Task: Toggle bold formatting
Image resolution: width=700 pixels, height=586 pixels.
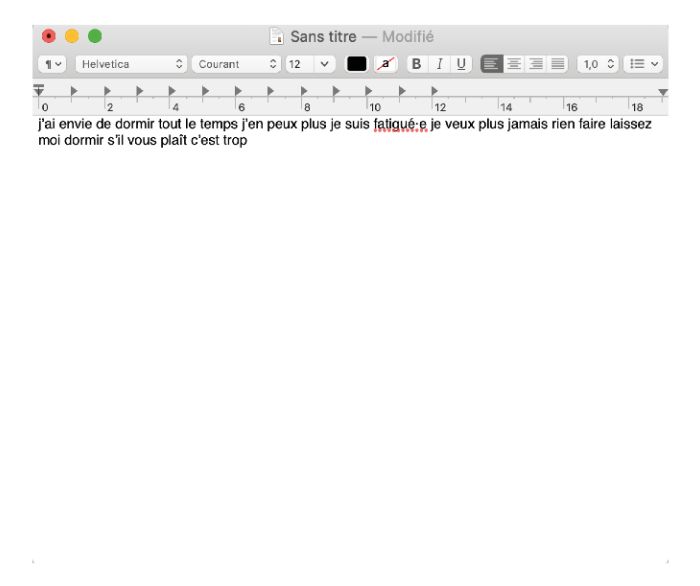Action: 417,64
